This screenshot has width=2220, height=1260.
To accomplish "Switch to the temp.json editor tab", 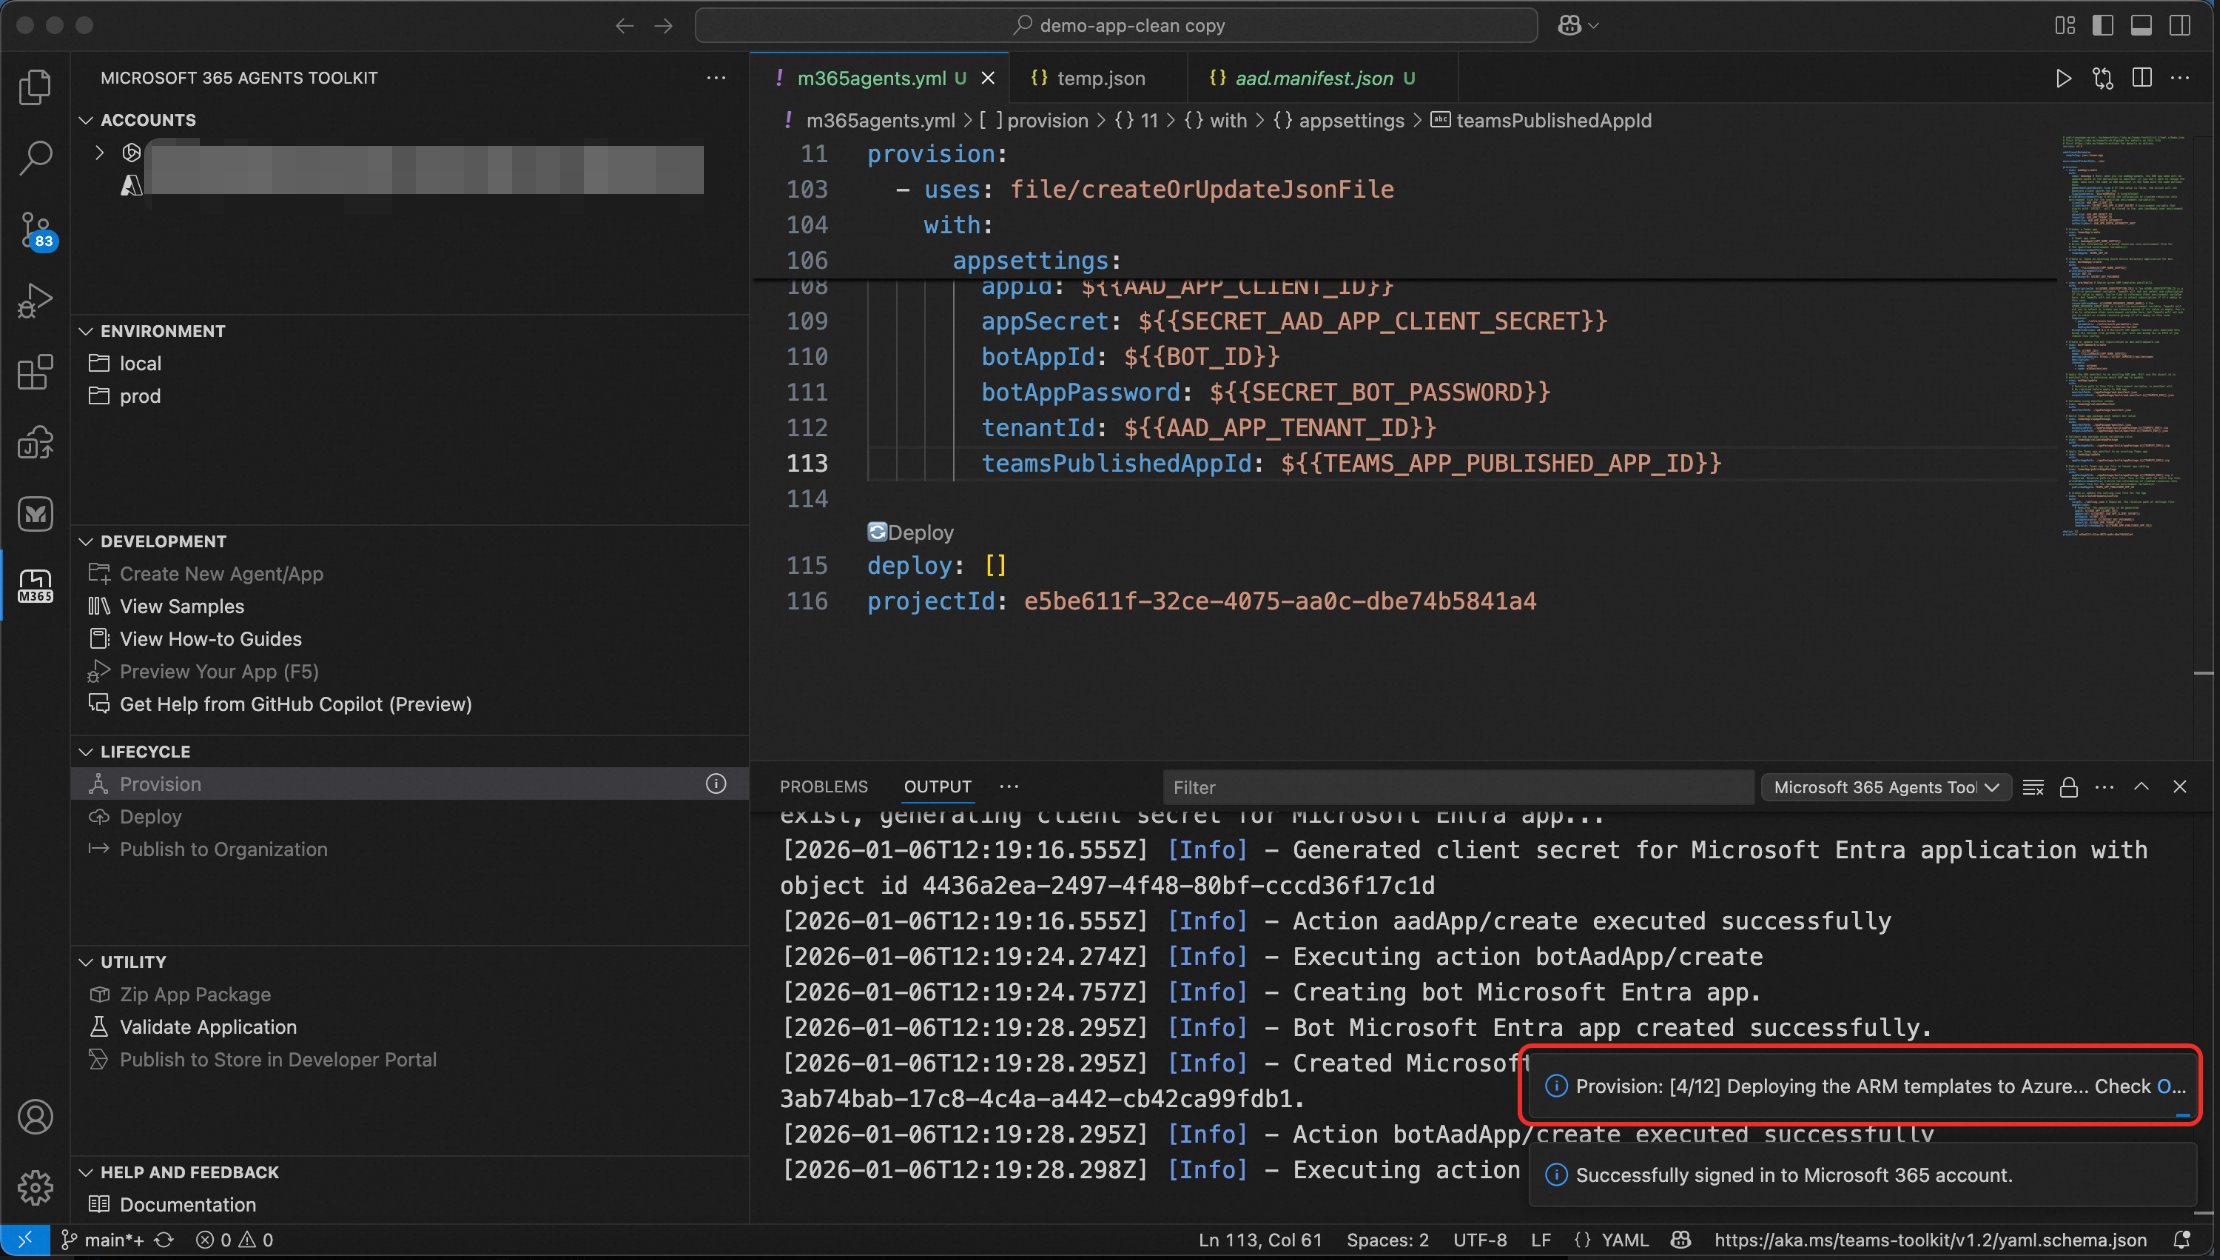I will tap(1100, 78).
